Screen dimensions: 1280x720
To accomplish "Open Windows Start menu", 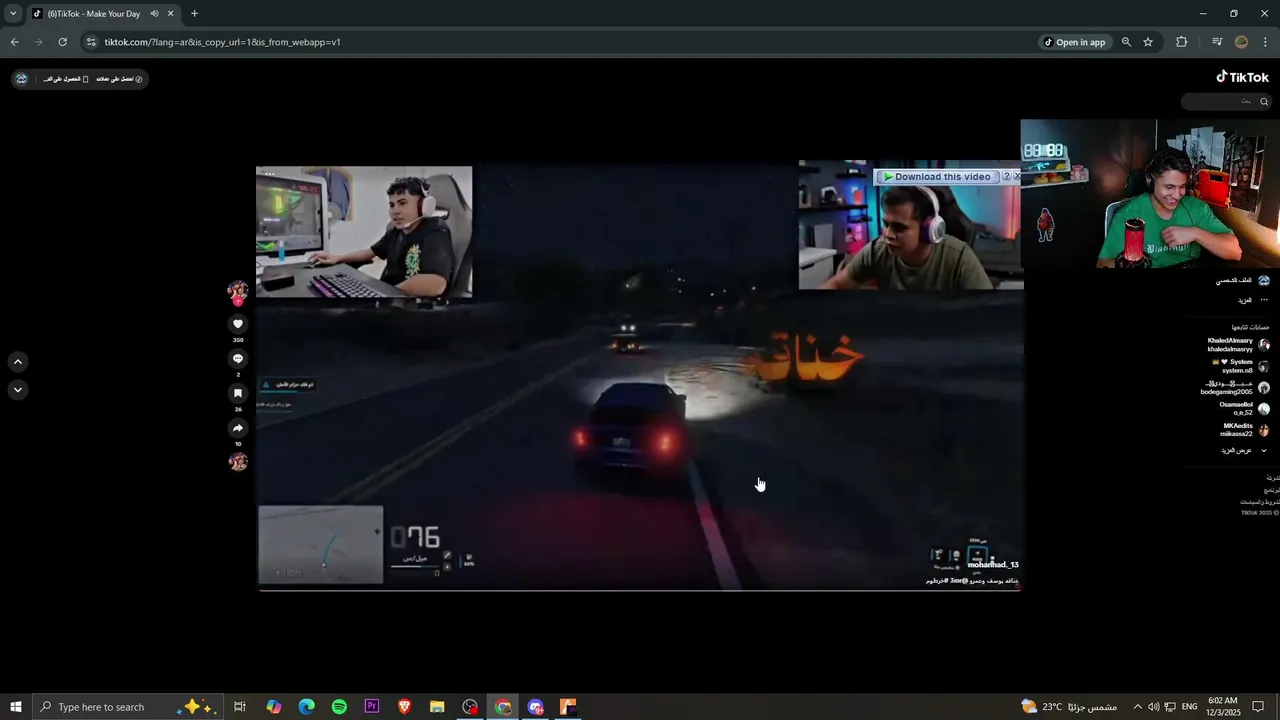I will tap(16, 707).
